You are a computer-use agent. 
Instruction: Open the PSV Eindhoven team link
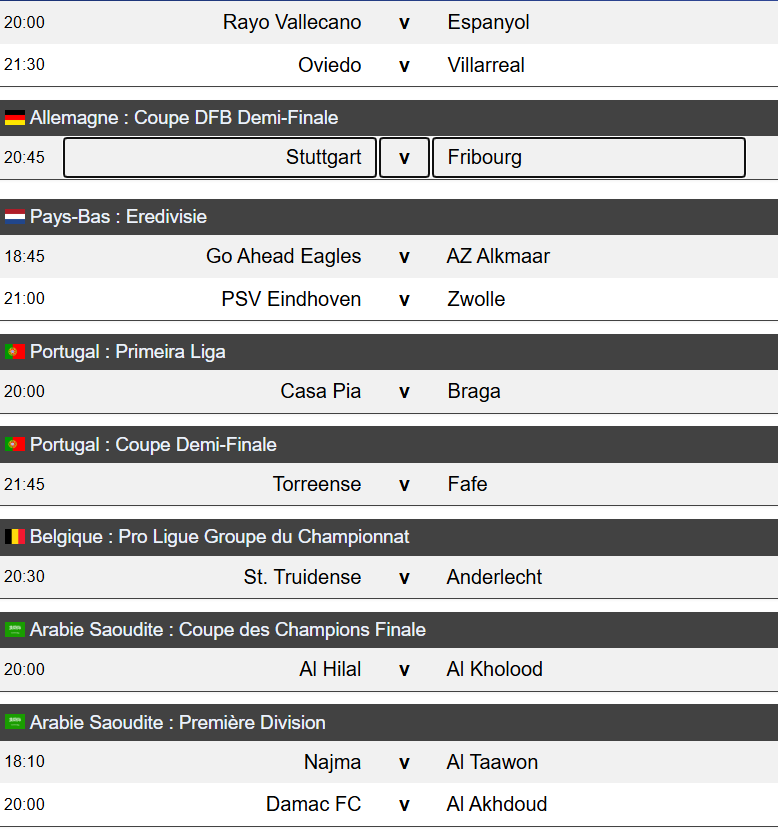point(291,299)
